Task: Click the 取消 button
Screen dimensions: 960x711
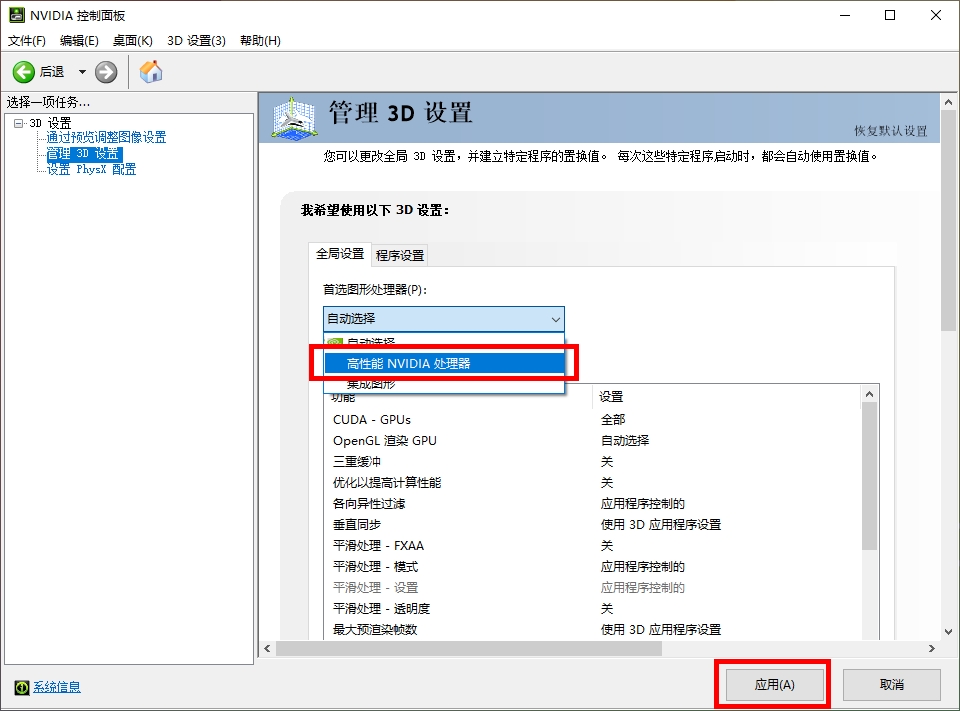Action: coord(891,684)
